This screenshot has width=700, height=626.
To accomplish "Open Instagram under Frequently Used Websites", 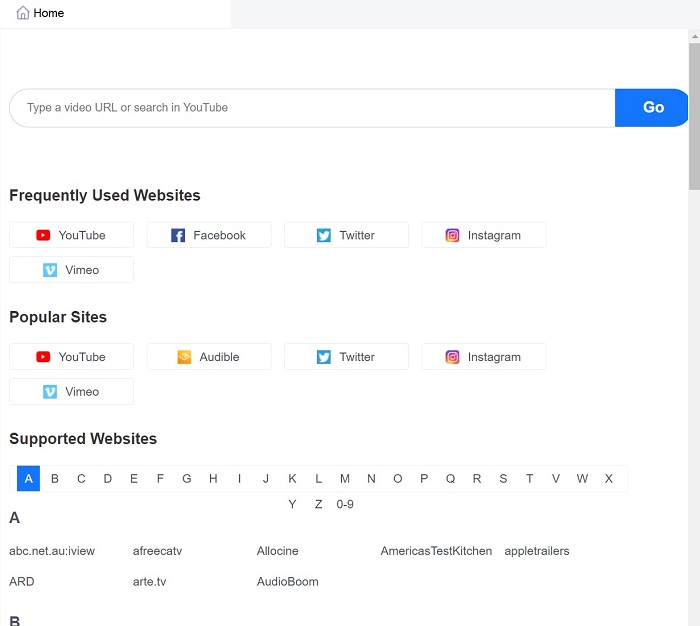I will click(484, 235).
